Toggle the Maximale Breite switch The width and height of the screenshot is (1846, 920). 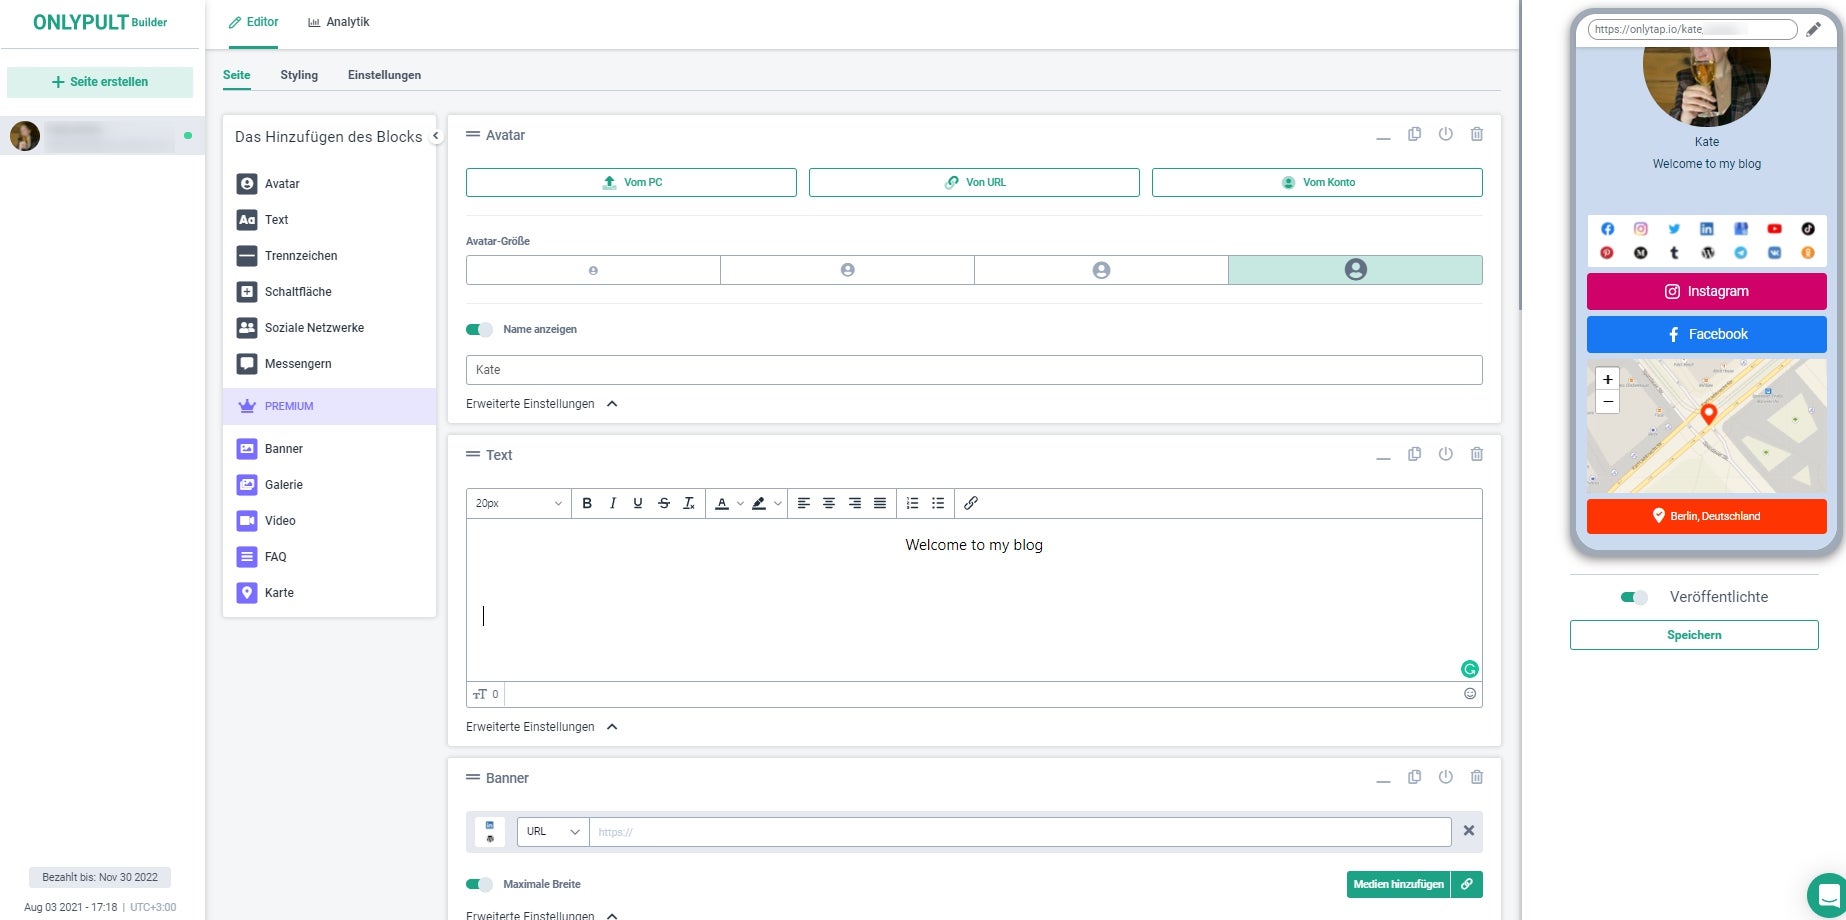pos(479,884)
